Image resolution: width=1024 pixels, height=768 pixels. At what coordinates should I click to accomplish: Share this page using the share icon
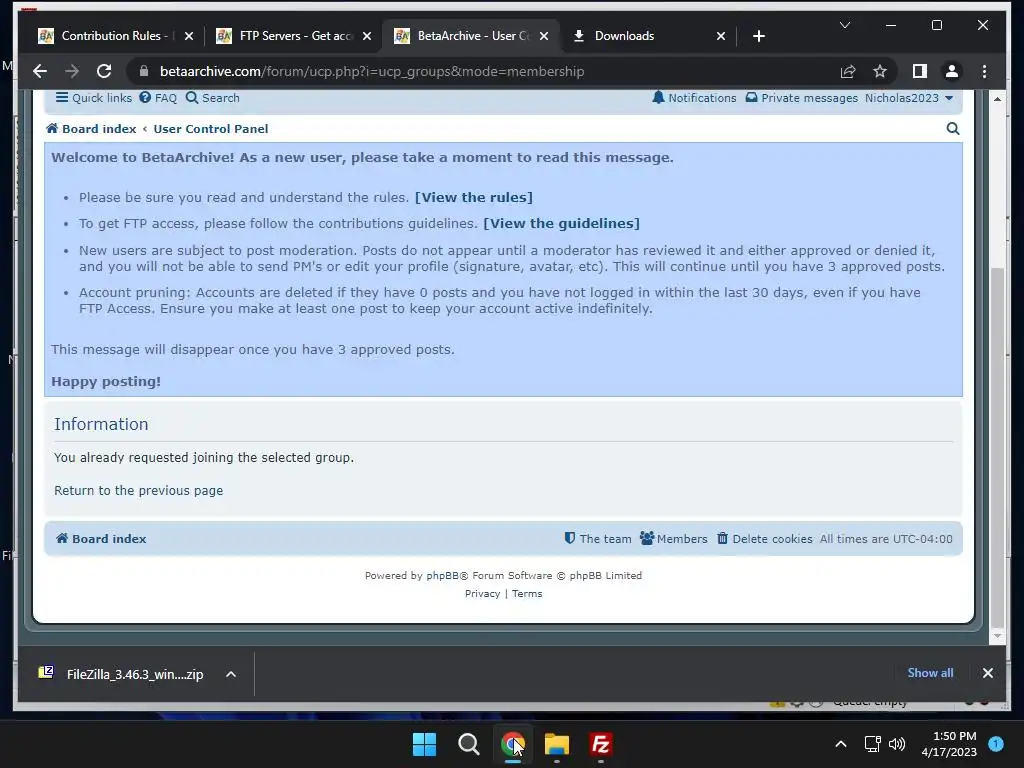pos(848,71)
